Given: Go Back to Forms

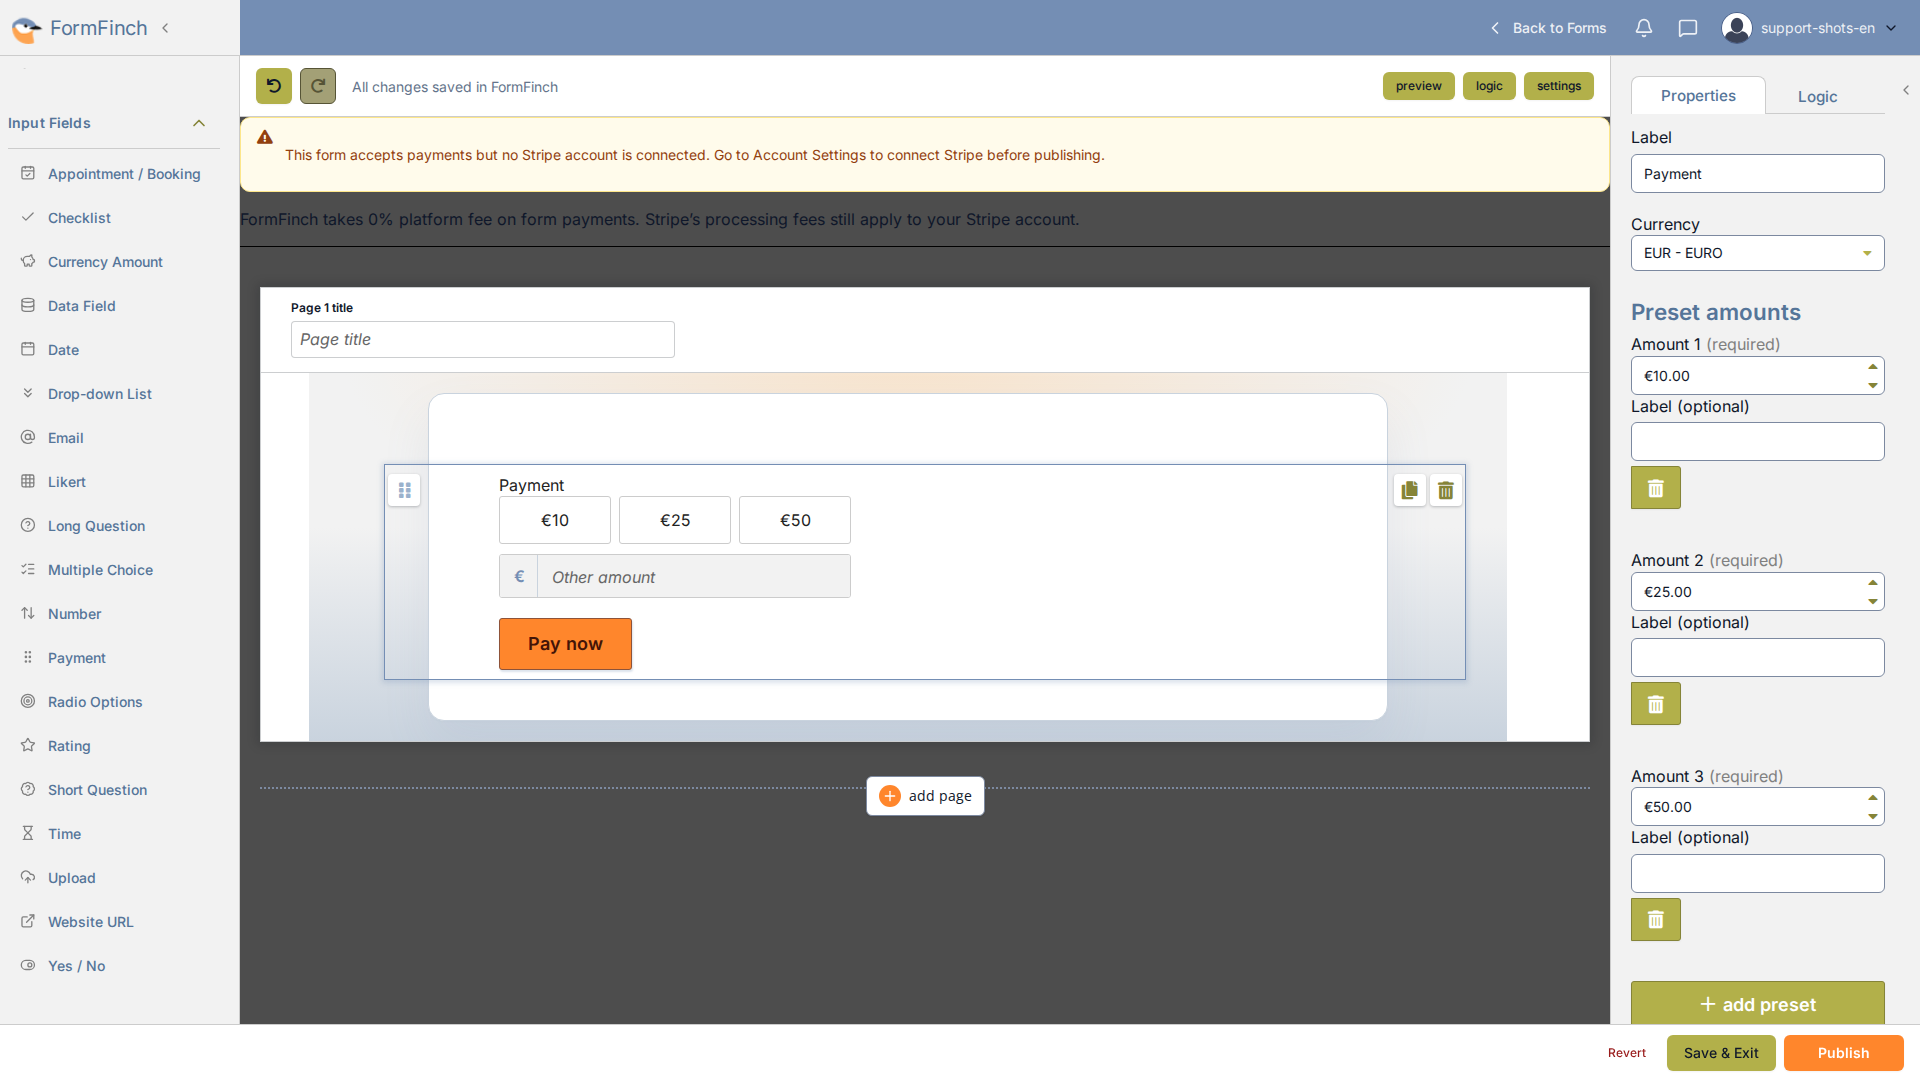Looking at the screenshot, I should (1548, 28).
